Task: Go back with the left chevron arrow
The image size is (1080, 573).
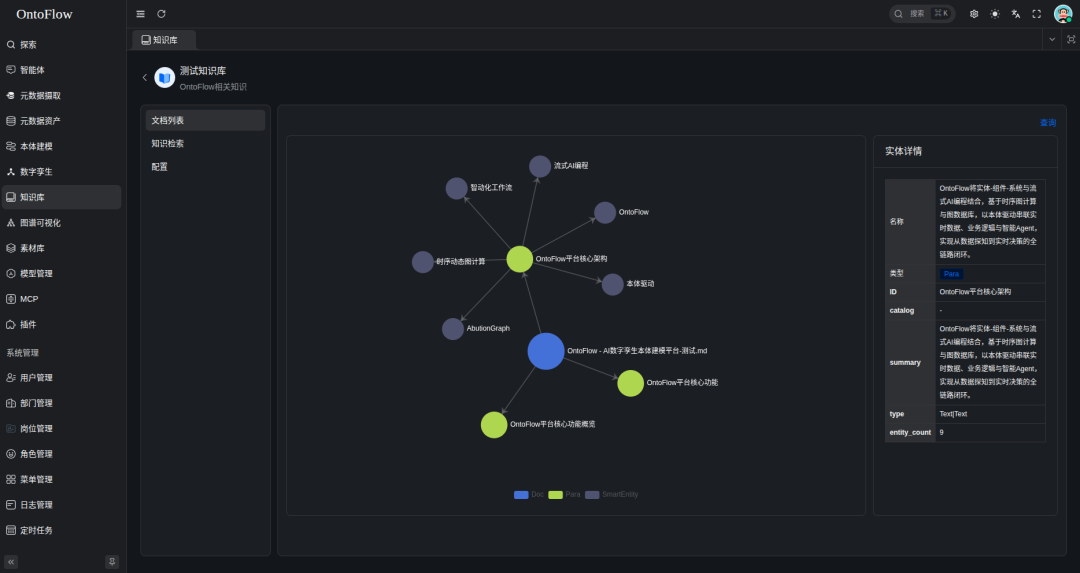Action: point(145,77)
